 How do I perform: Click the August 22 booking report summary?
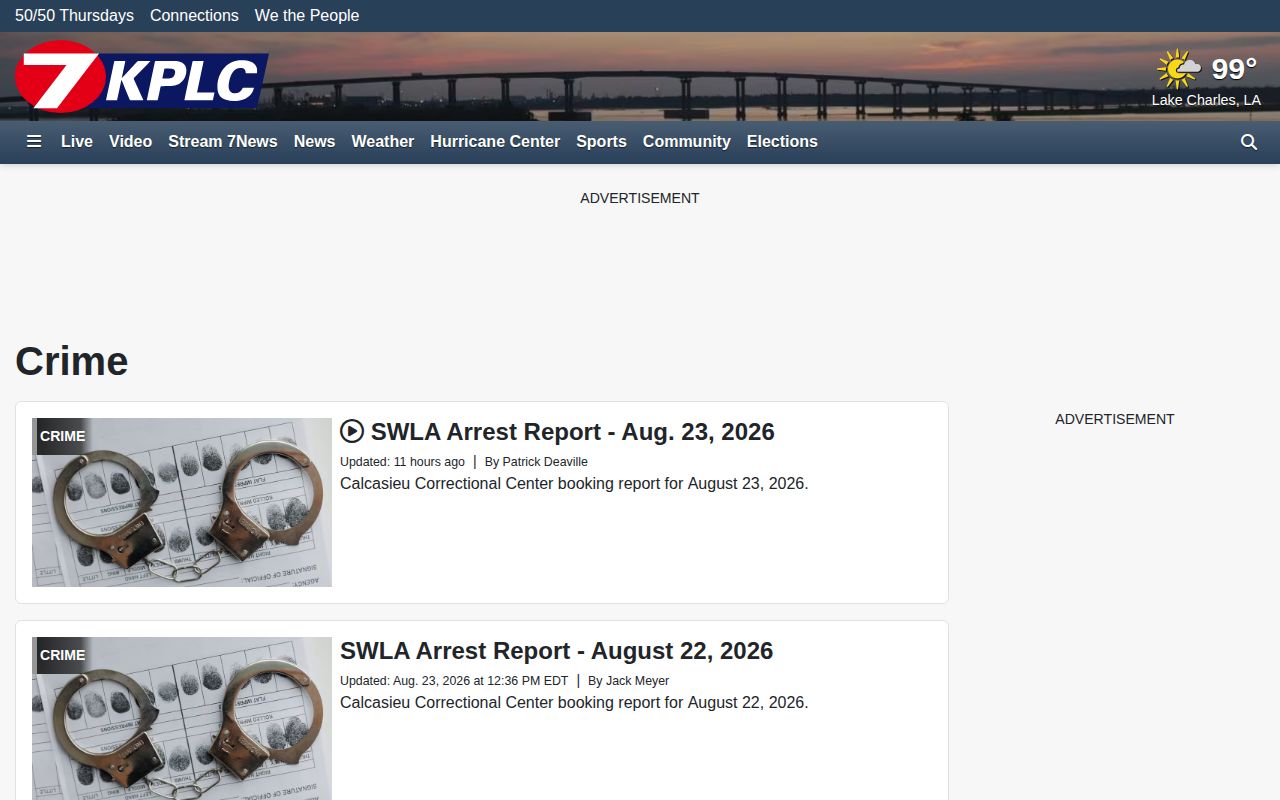click(574, 703)
